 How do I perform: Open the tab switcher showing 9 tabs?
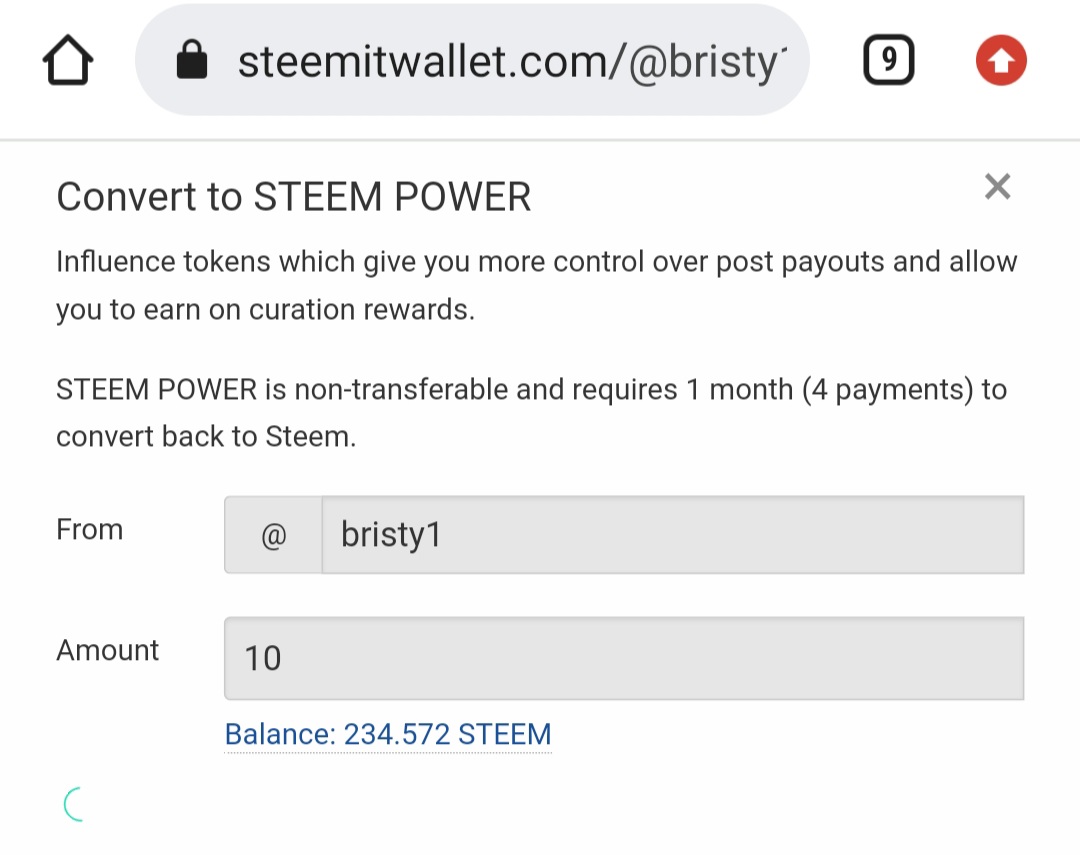[888, 62]
